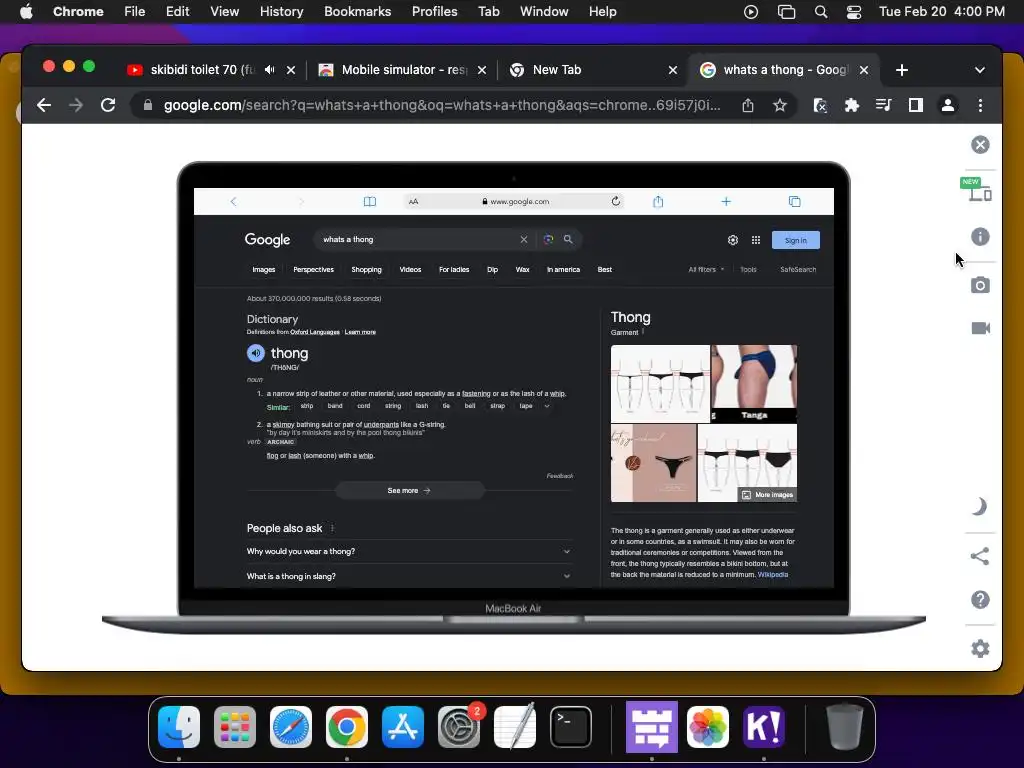
Task: Click the Sign in button
Action: [x=795, y=240]
